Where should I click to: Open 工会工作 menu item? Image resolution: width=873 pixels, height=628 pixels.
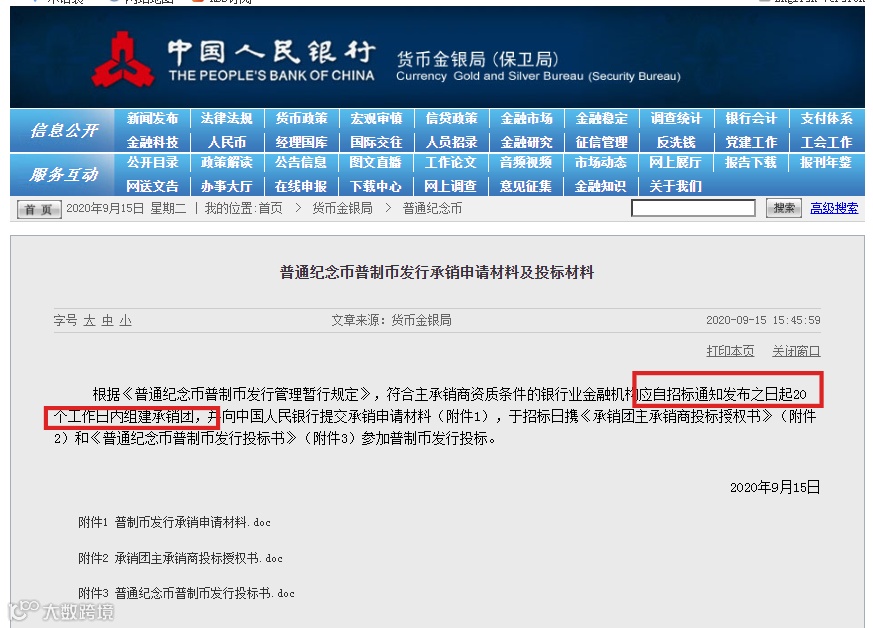point(826,143)
